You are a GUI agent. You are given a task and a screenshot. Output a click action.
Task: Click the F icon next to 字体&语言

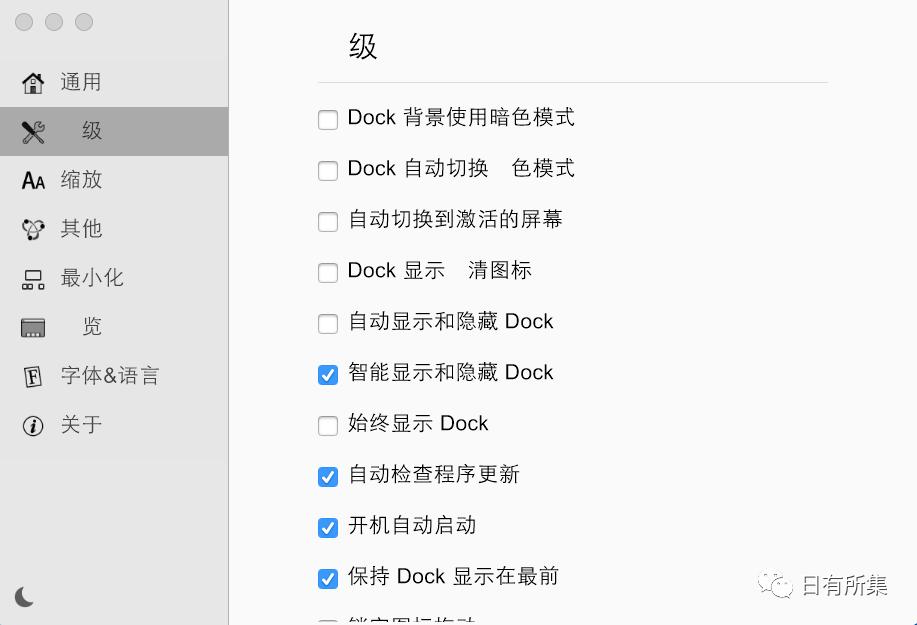click(31, 376)
